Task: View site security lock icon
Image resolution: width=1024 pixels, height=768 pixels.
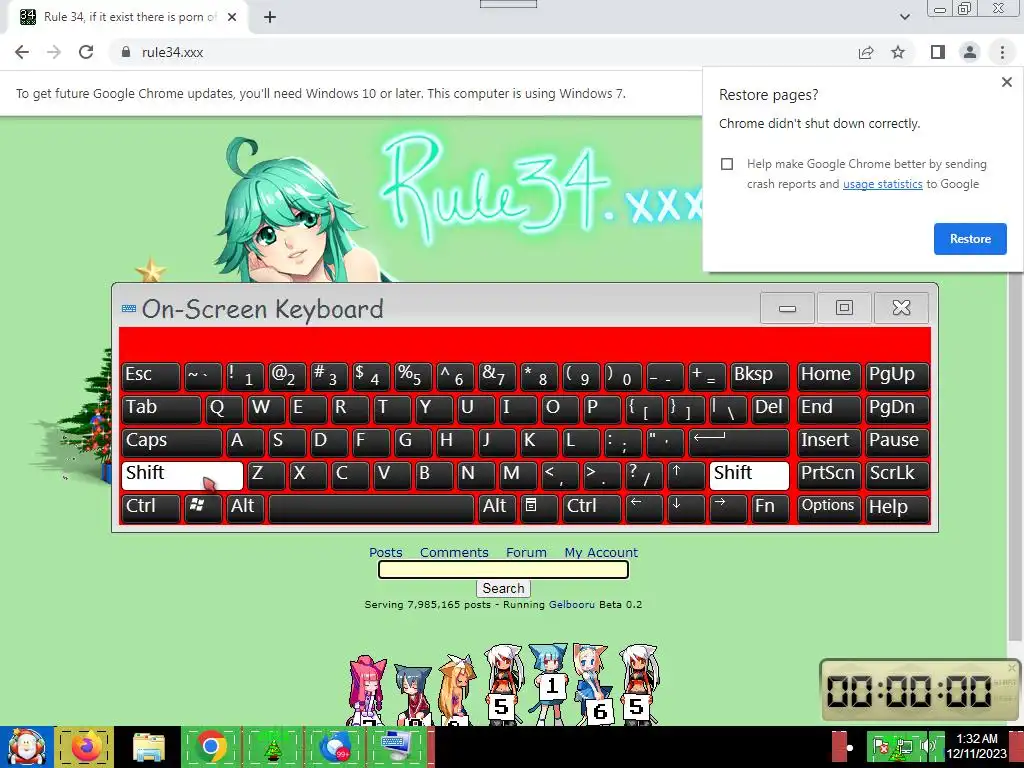Action: click(x=126, y=52)
